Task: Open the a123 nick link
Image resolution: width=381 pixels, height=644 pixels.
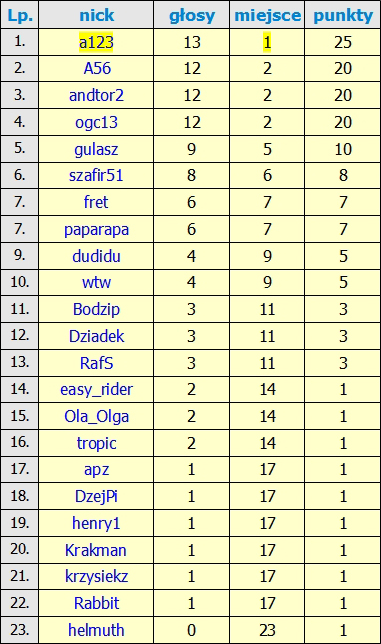Action: pyautogui.click(x=96, y=42)
